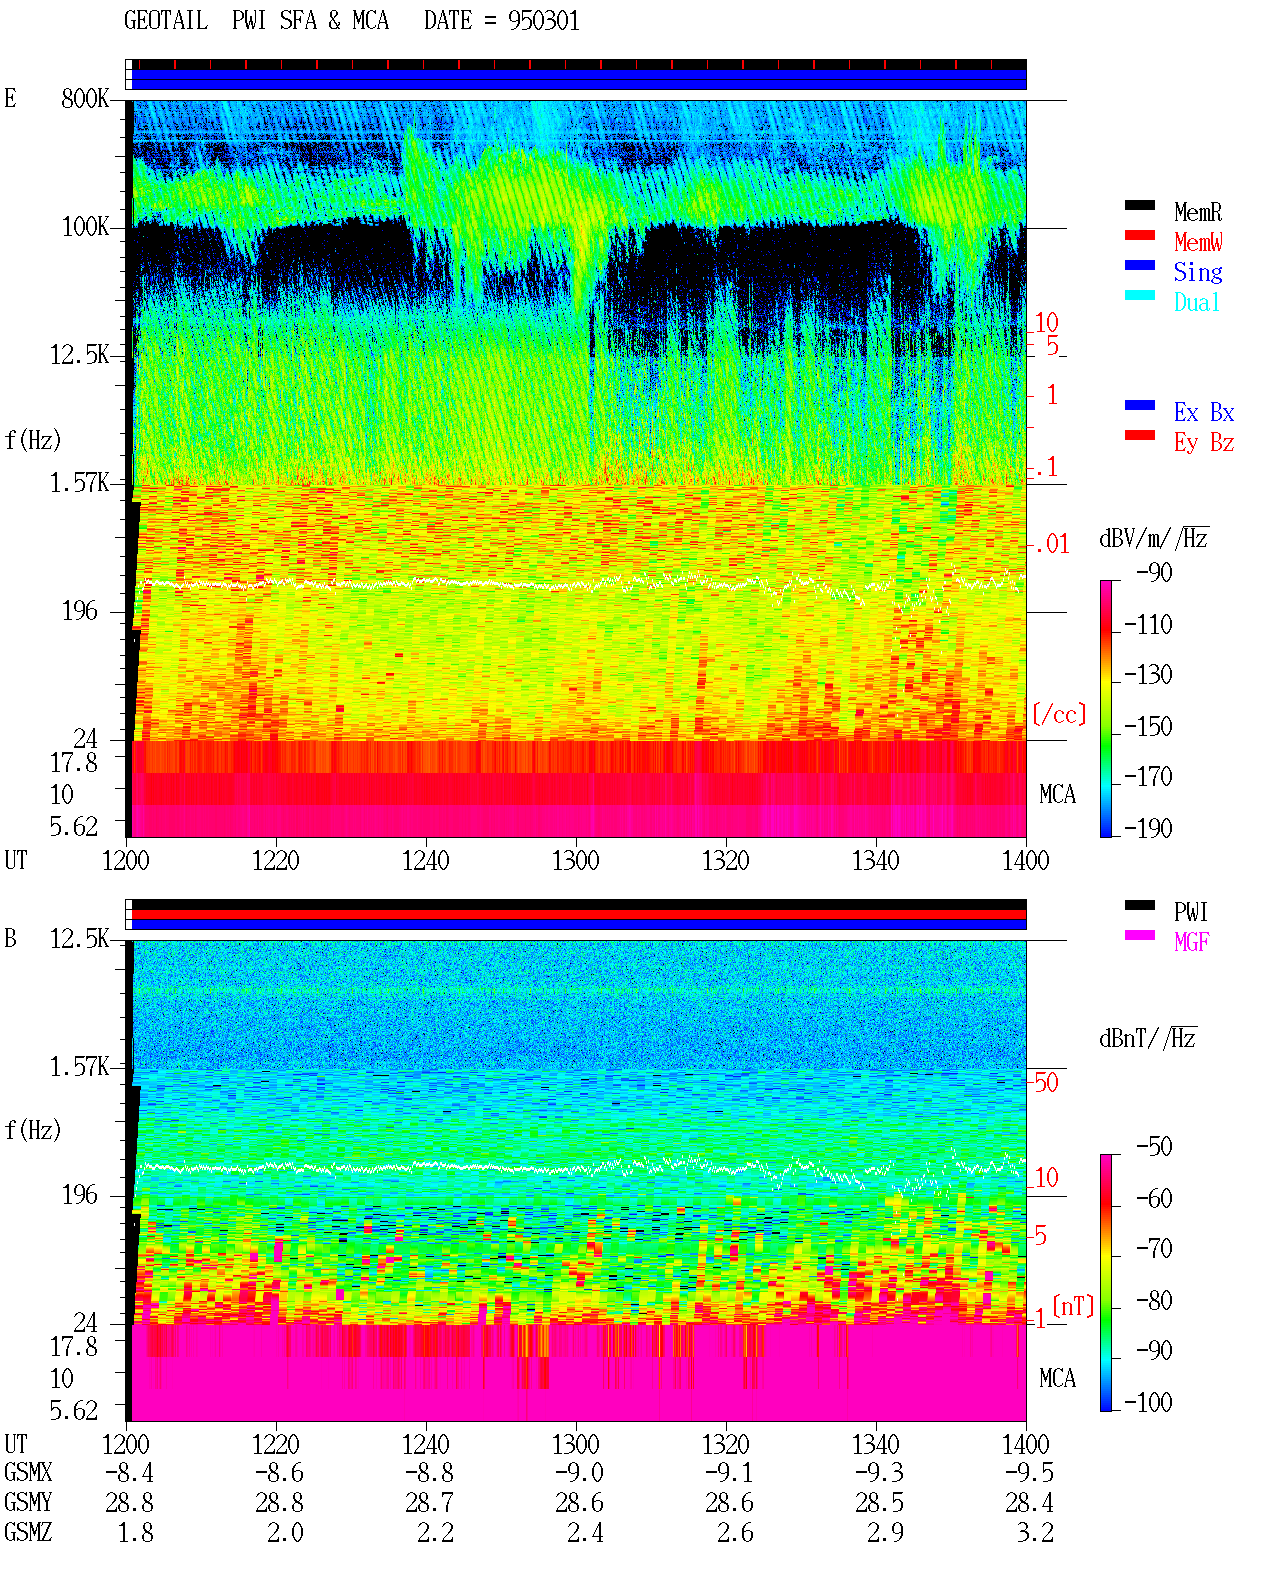Screen dimensions: 1280x1593
Task: Click the red 50 marker right of B panel
Action: (1046, 1082)
